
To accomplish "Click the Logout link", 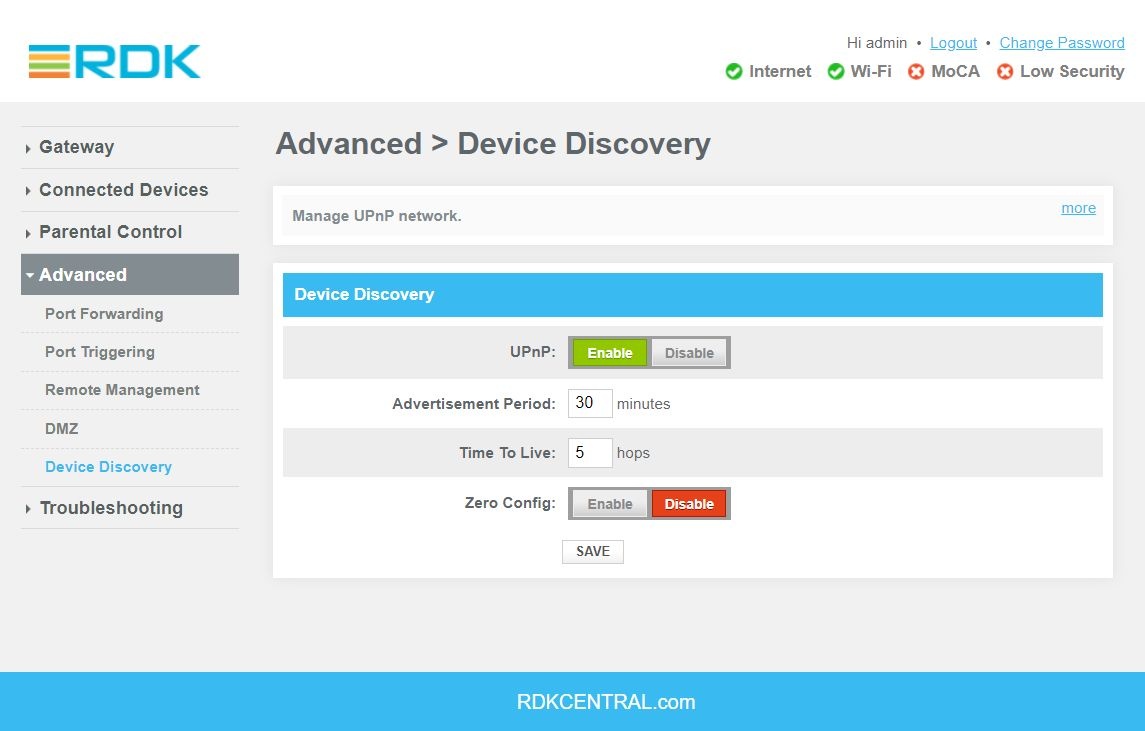I will click(953, 43).
